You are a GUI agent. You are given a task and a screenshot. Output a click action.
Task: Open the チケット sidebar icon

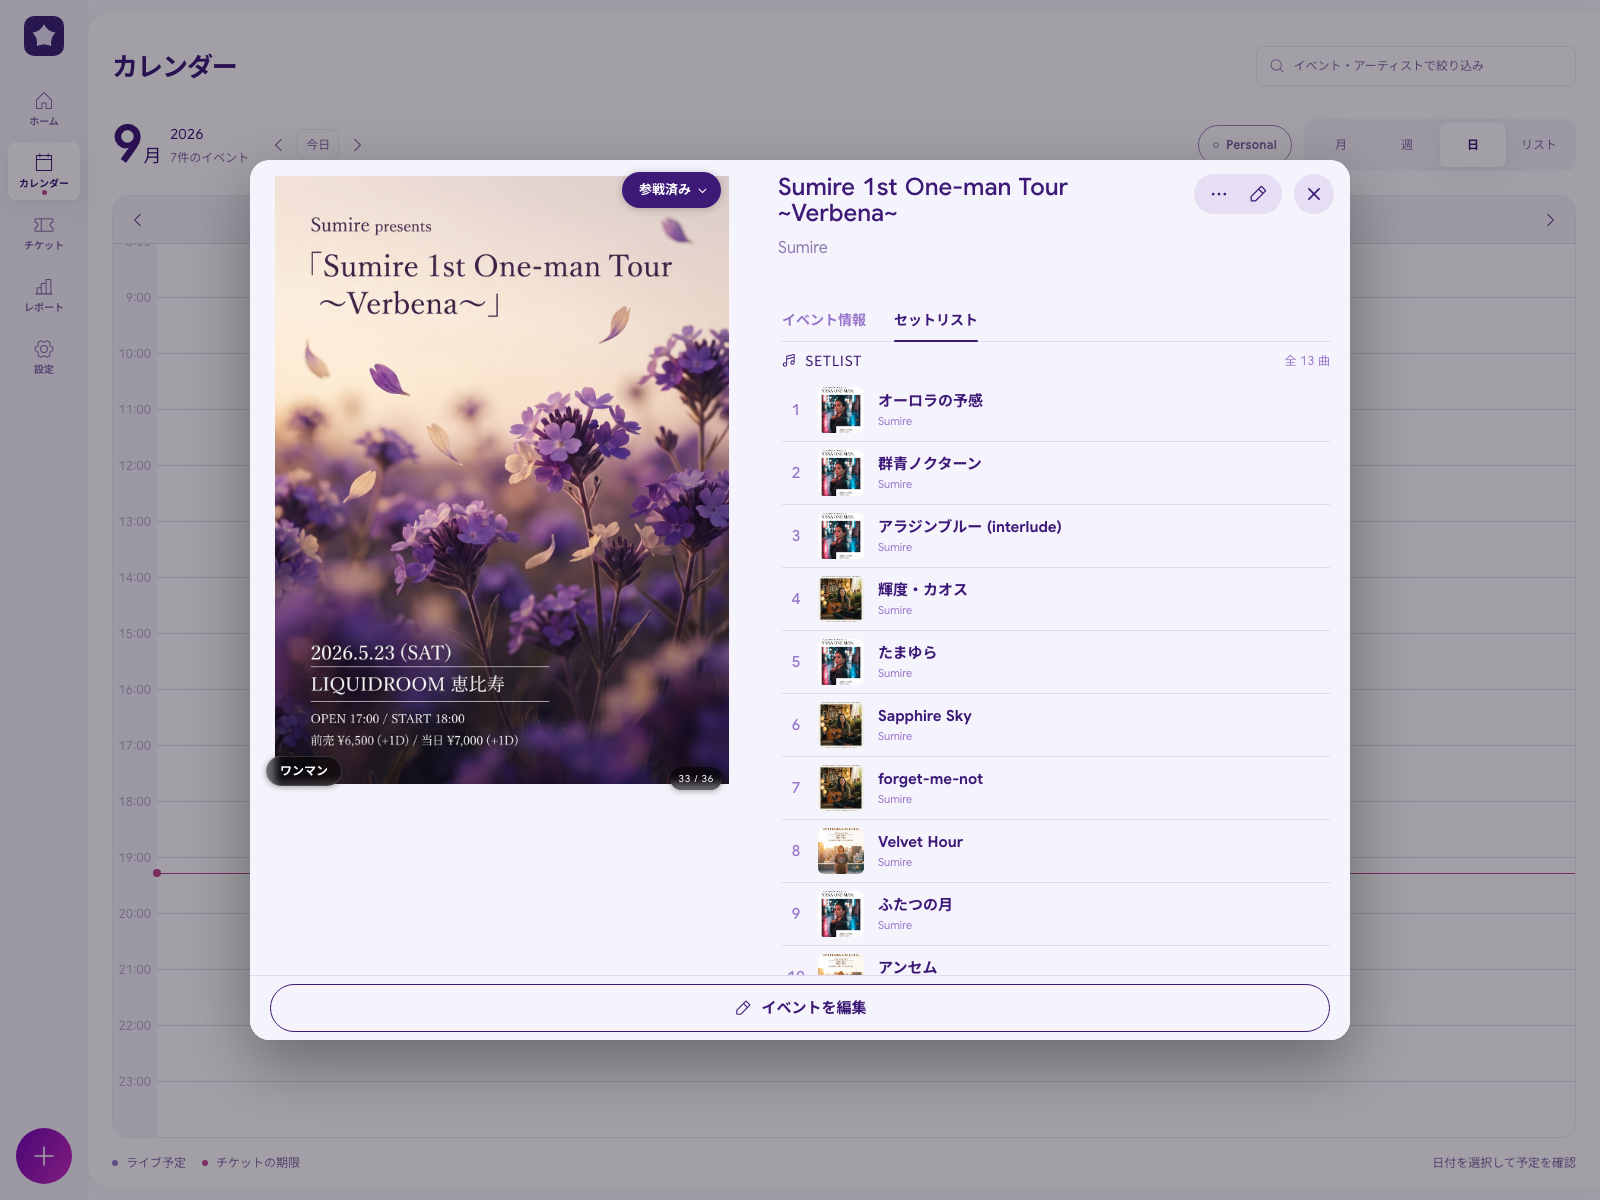point(44,233)
